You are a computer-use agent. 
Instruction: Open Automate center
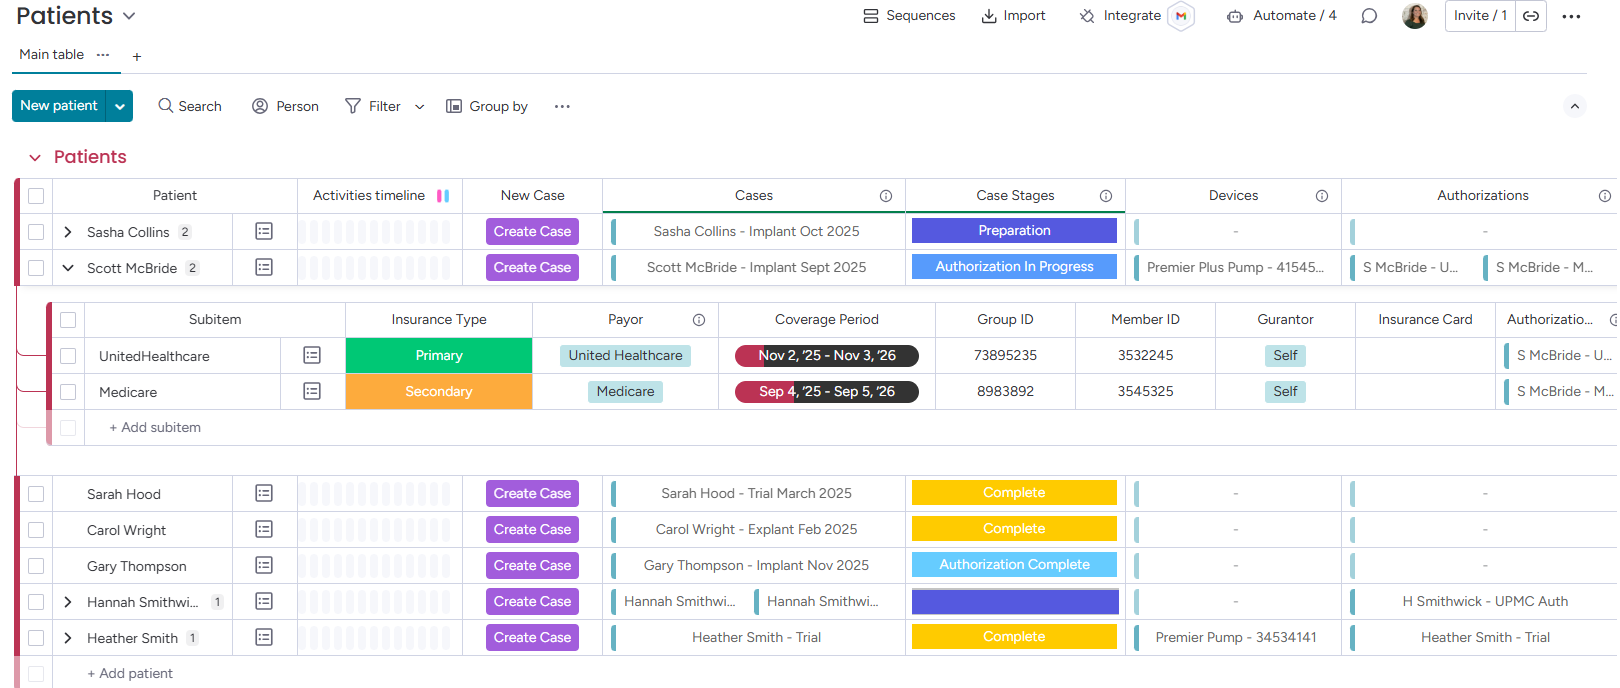click(x=1281, y=16)
